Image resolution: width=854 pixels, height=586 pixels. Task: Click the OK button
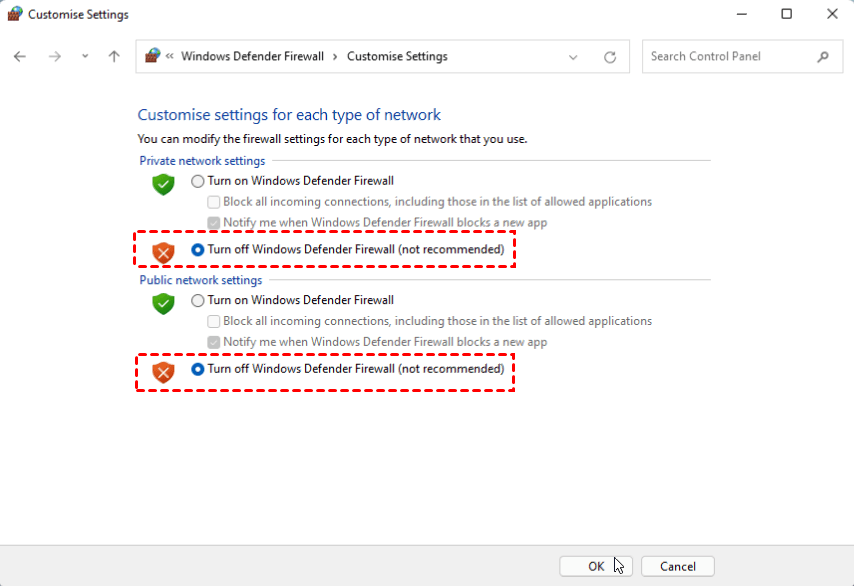(596, 566)
